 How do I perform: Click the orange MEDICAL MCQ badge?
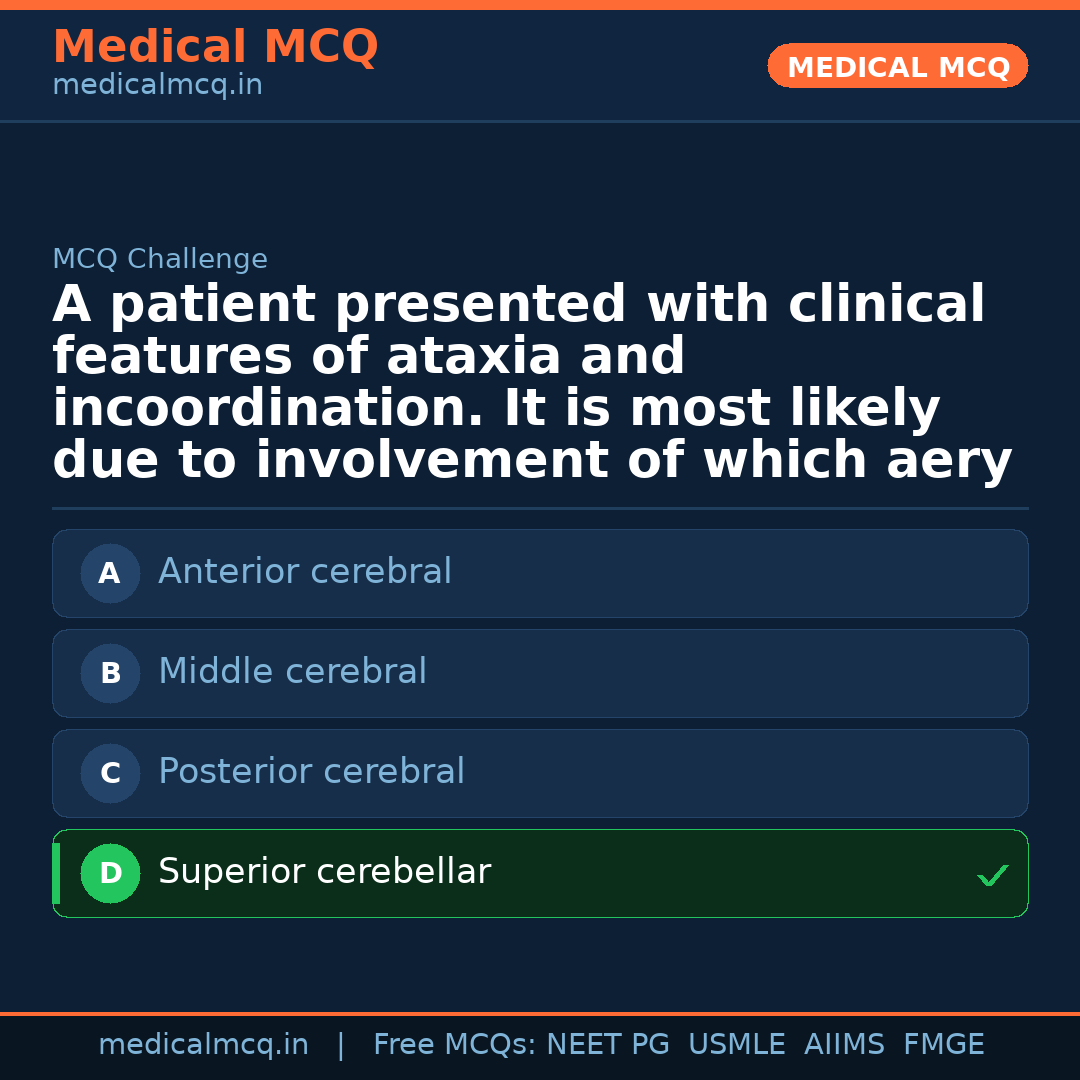(x=897, y=66)
